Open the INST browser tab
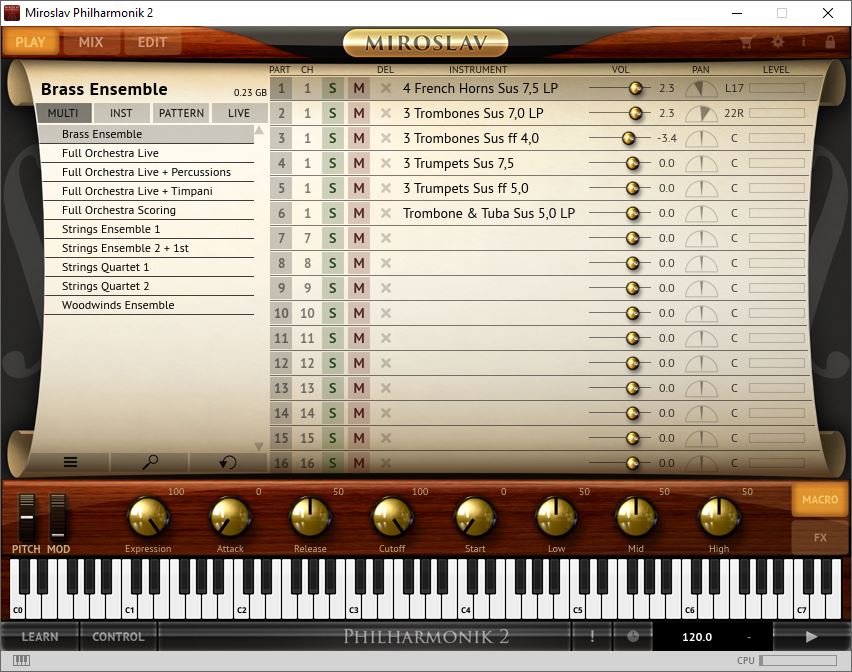The width and height of the screenshot is (852, 672). tap(121, 113)
